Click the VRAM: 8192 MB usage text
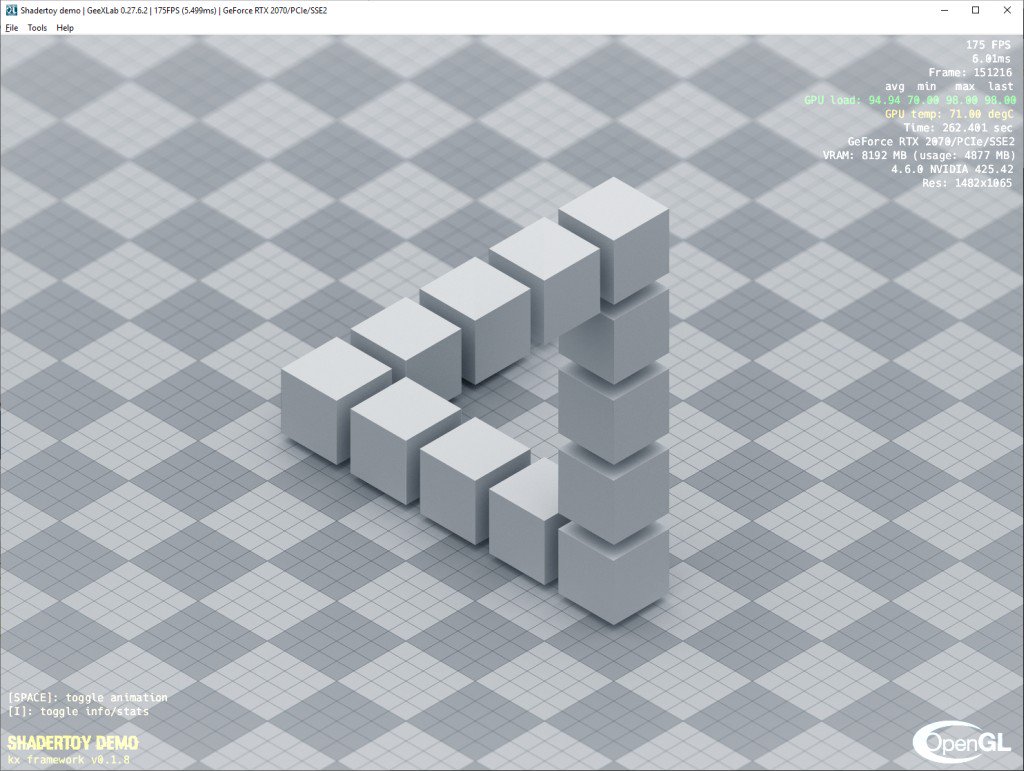The image size is (1024, 771). 919,155
